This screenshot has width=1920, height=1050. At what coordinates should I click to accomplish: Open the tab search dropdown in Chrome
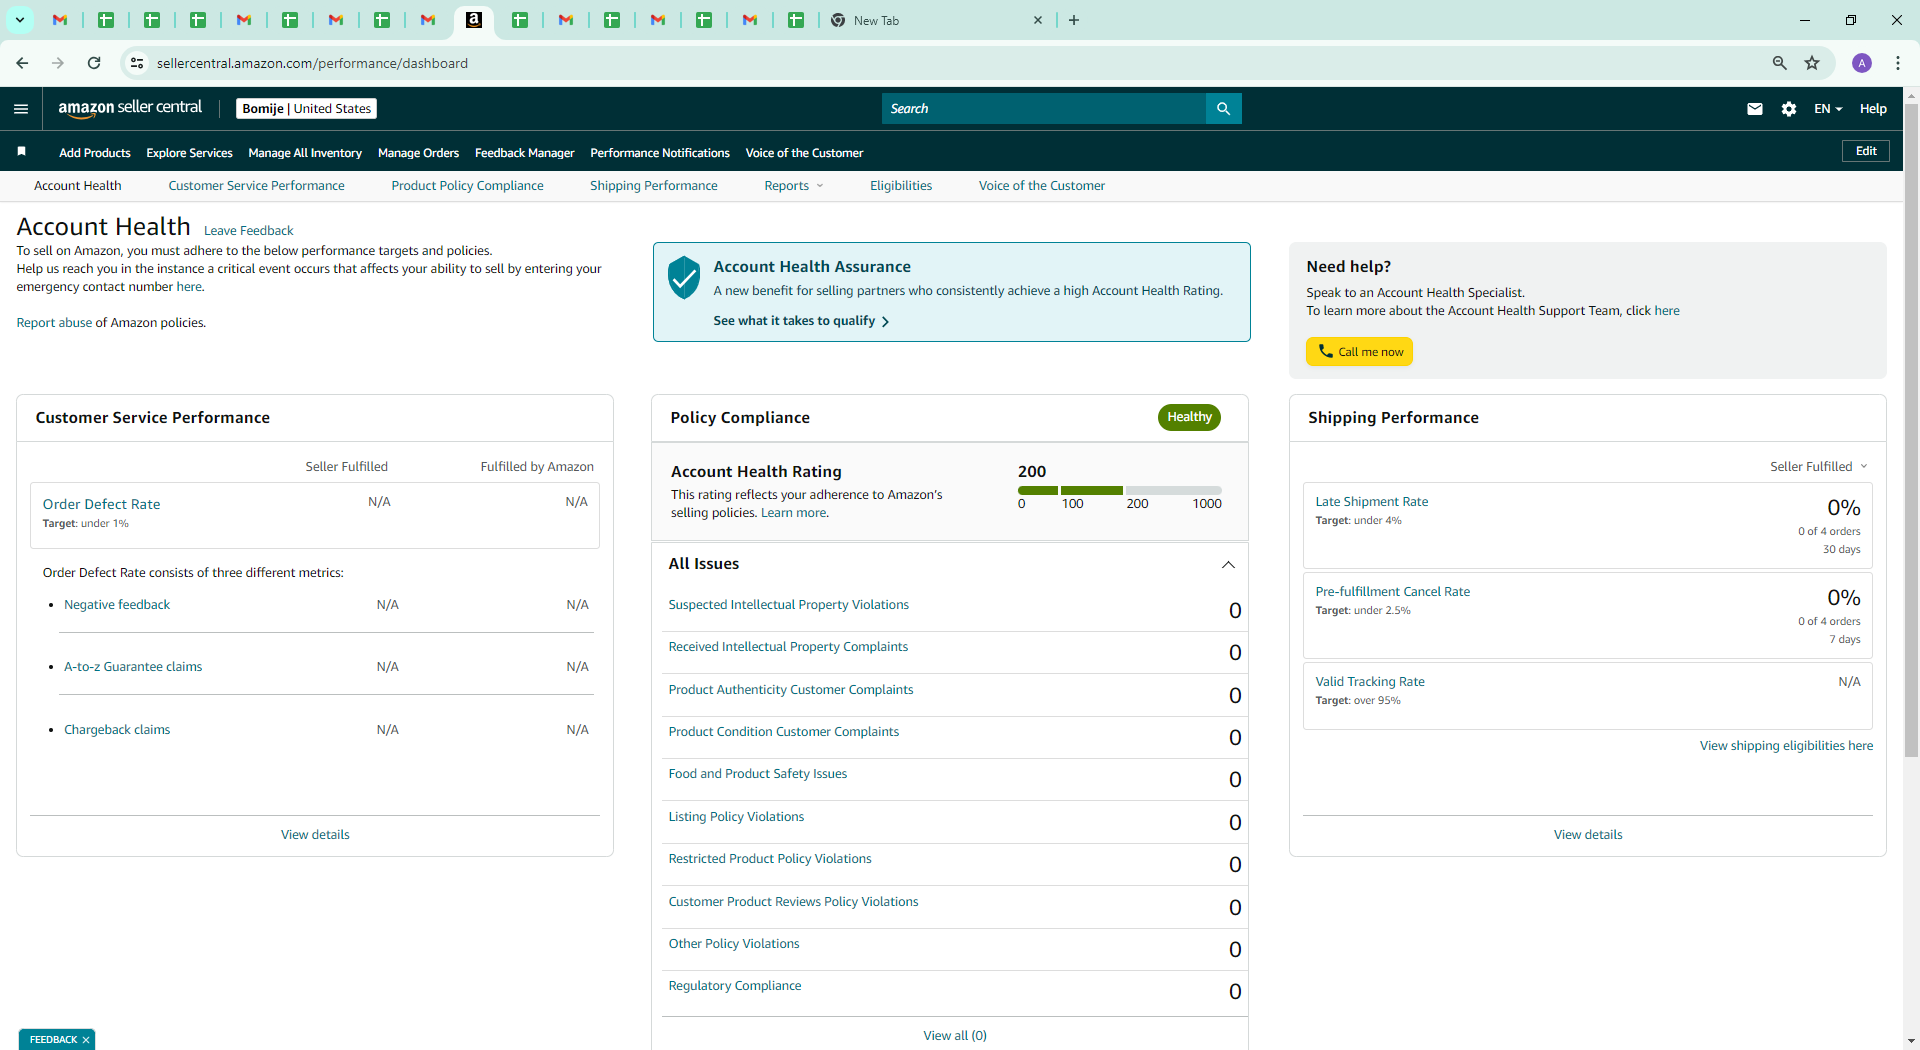(20, 20)
